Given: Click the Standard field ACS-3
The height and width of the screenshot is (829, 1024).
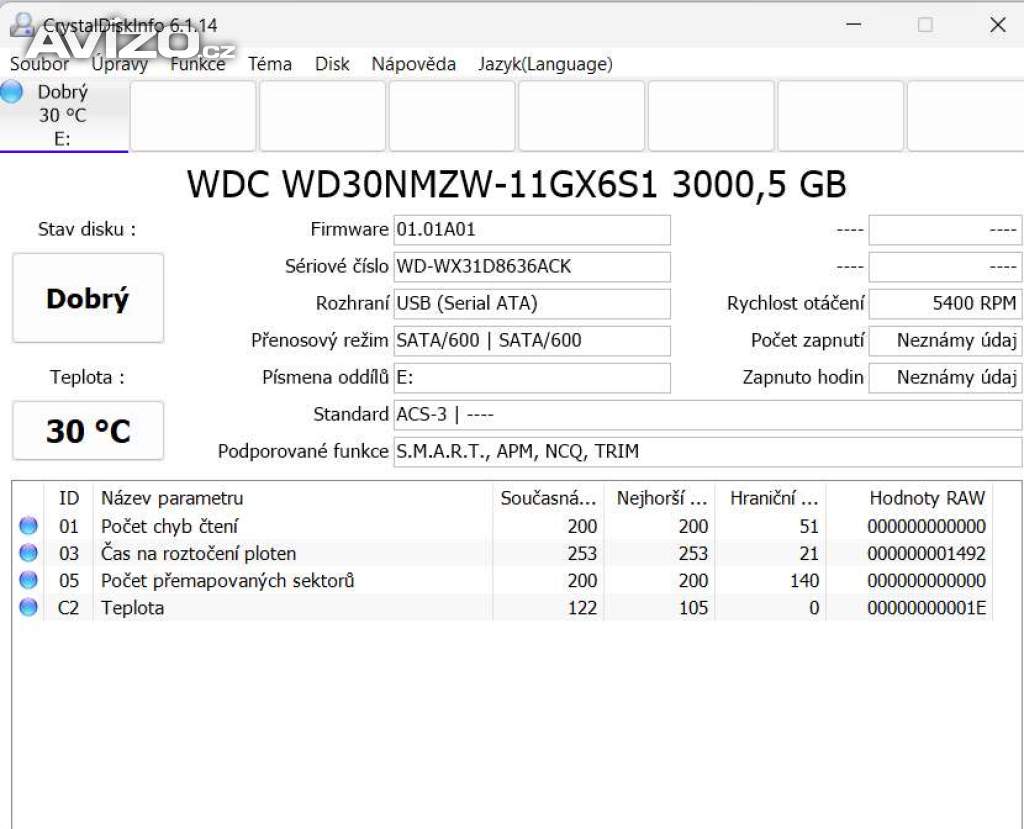Looking at the screenshot, I should click(x=707, y=415).
